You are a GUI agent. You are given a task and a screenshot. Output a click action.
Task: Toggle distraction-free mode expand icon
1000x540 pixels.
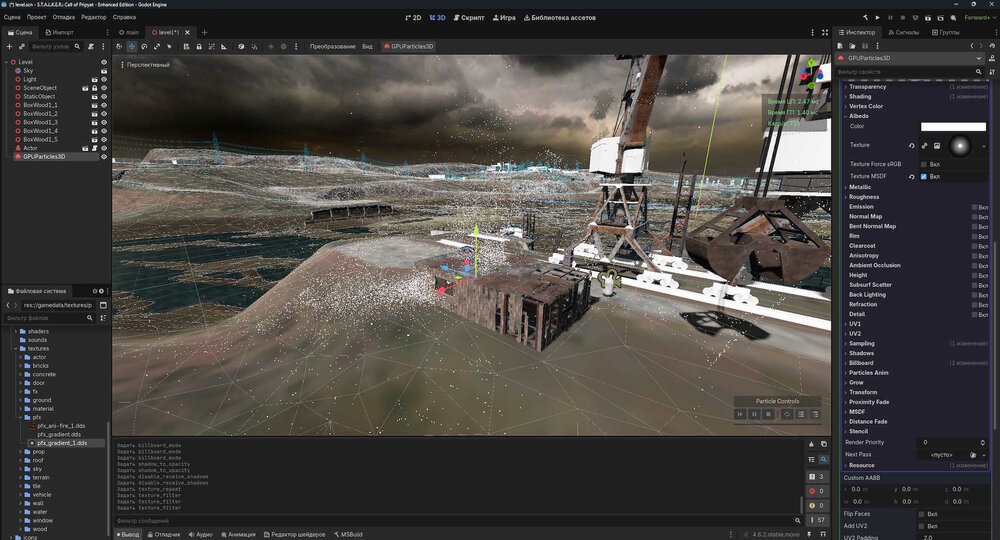coord(825,32)
